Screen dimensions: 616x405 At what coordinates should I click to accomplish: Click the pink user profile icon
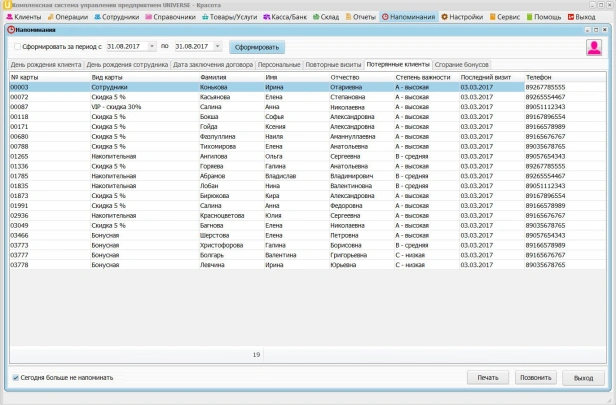(594, 48)
